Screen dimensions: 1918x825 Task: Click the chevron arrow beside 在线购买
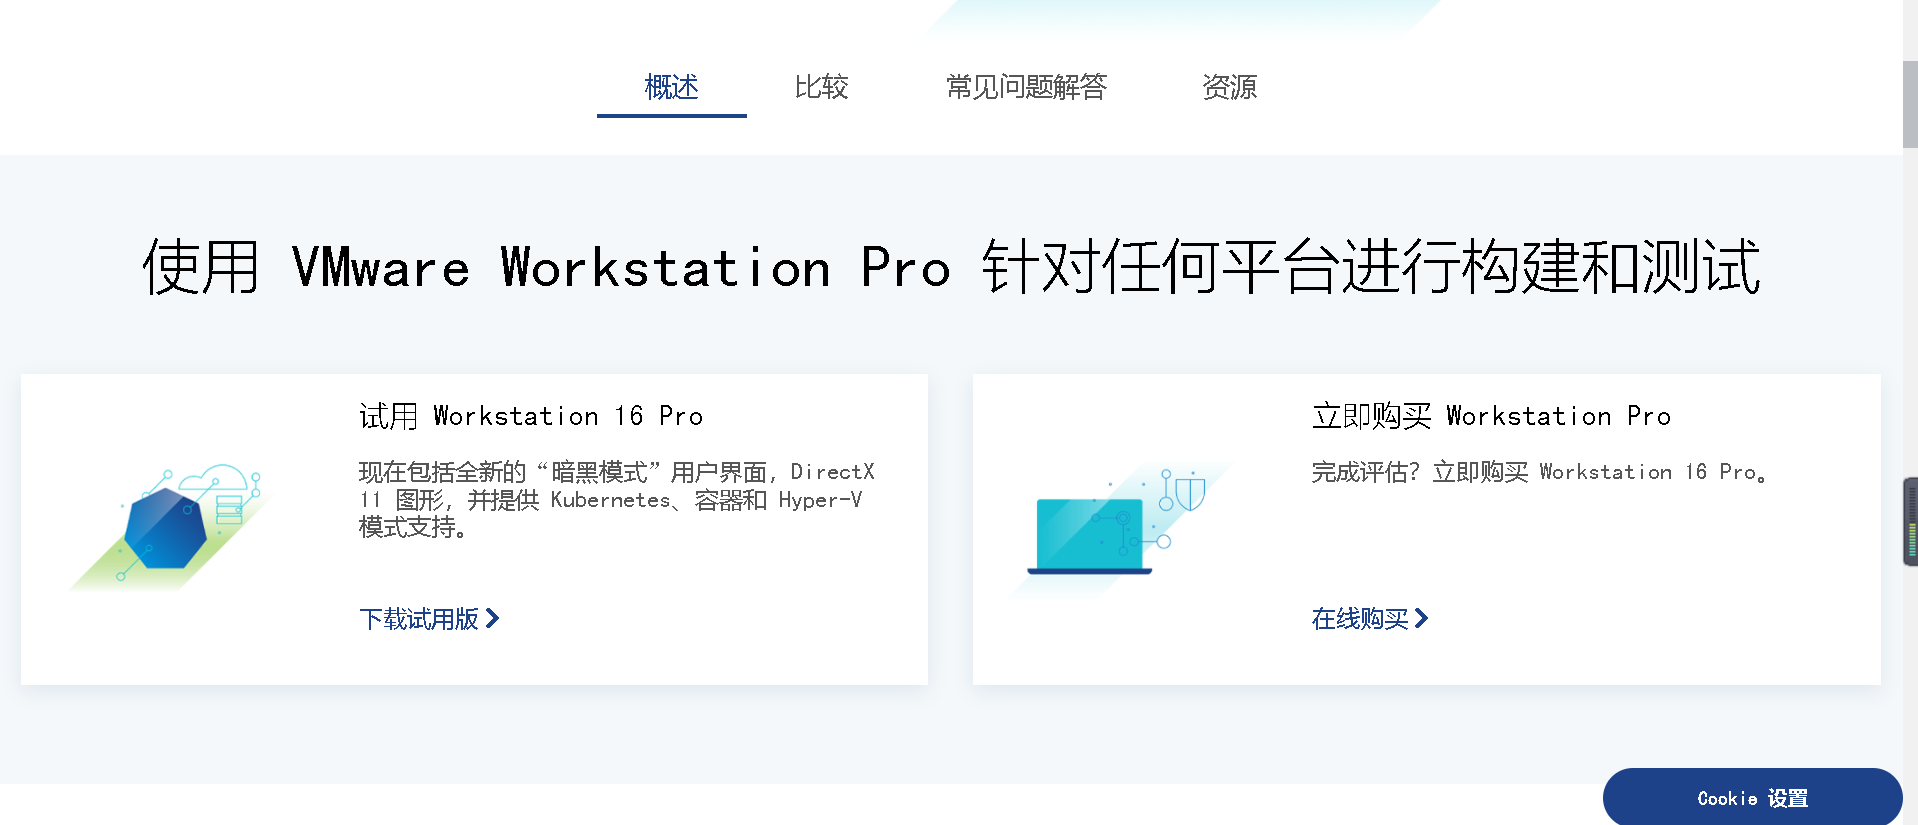click(1421, 619)
